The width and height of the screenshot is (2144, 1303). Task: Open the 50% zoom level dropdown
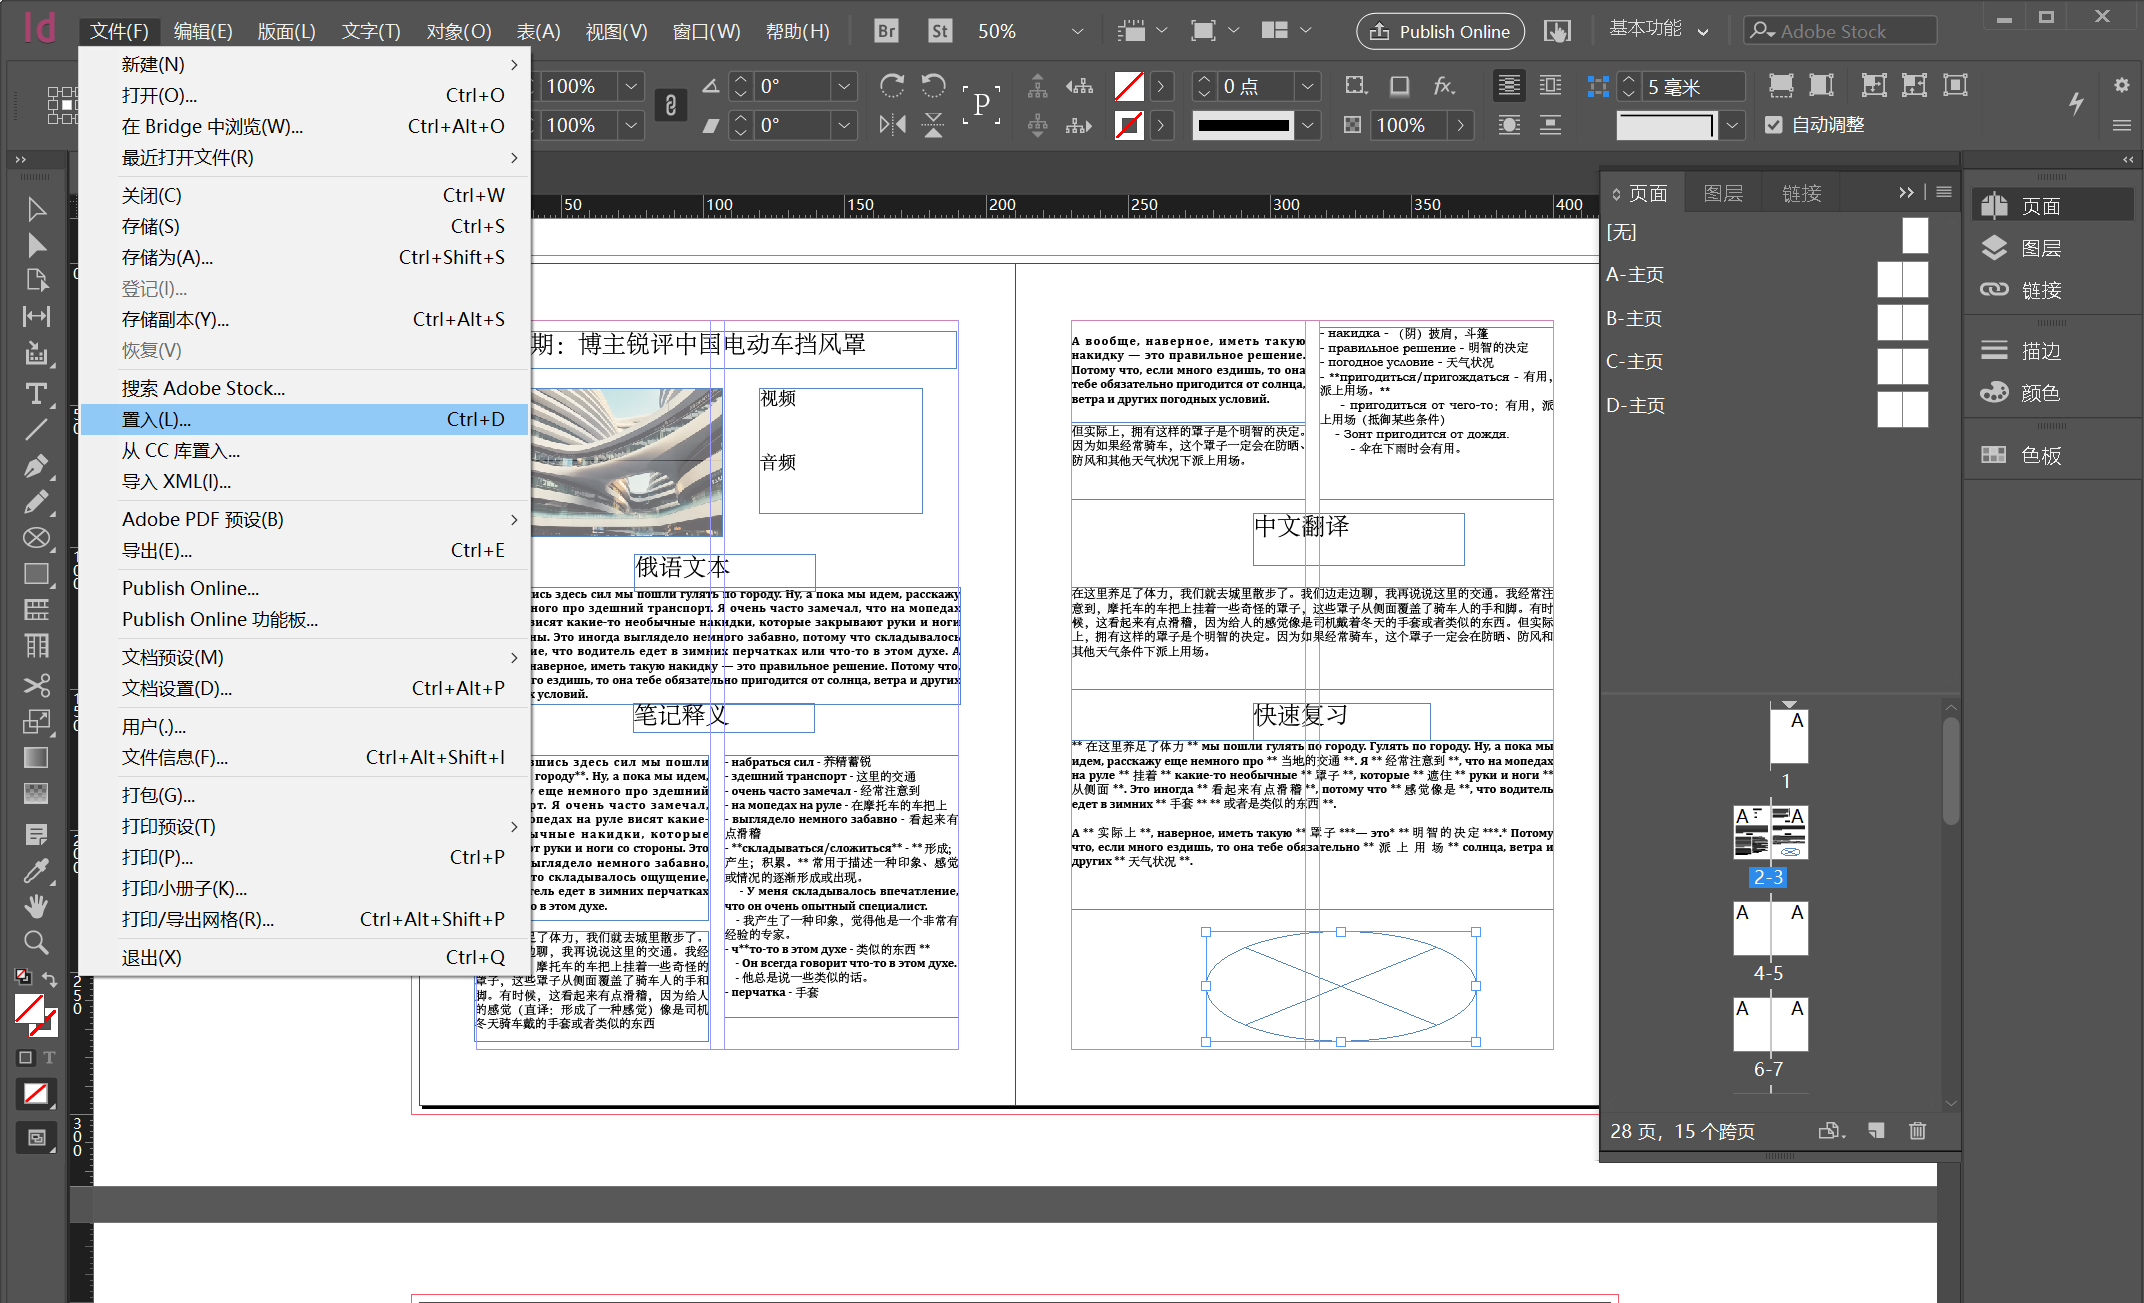(x=1077, y=31)
